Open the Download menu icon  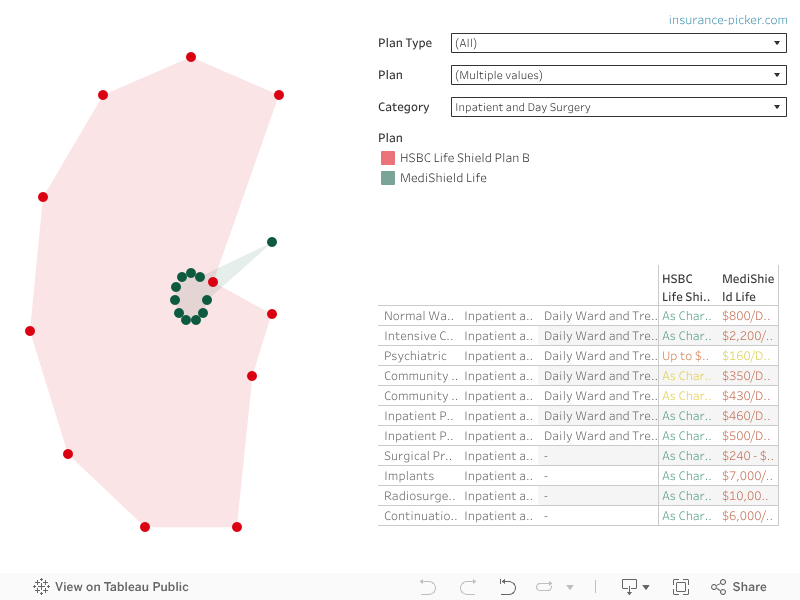634,587
